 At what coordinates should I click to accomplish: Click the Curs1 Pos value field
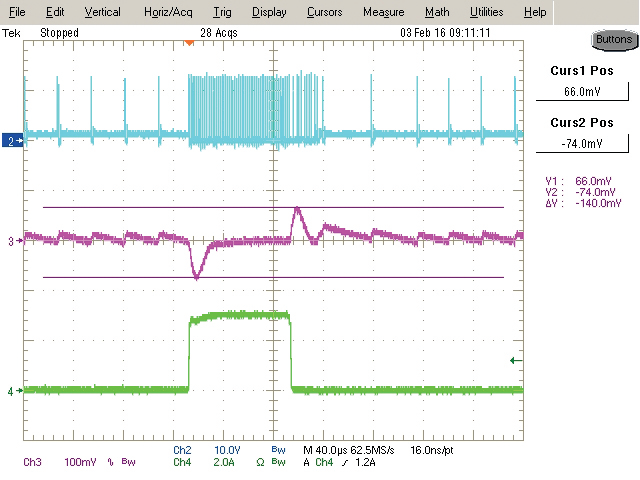(583, 91)
